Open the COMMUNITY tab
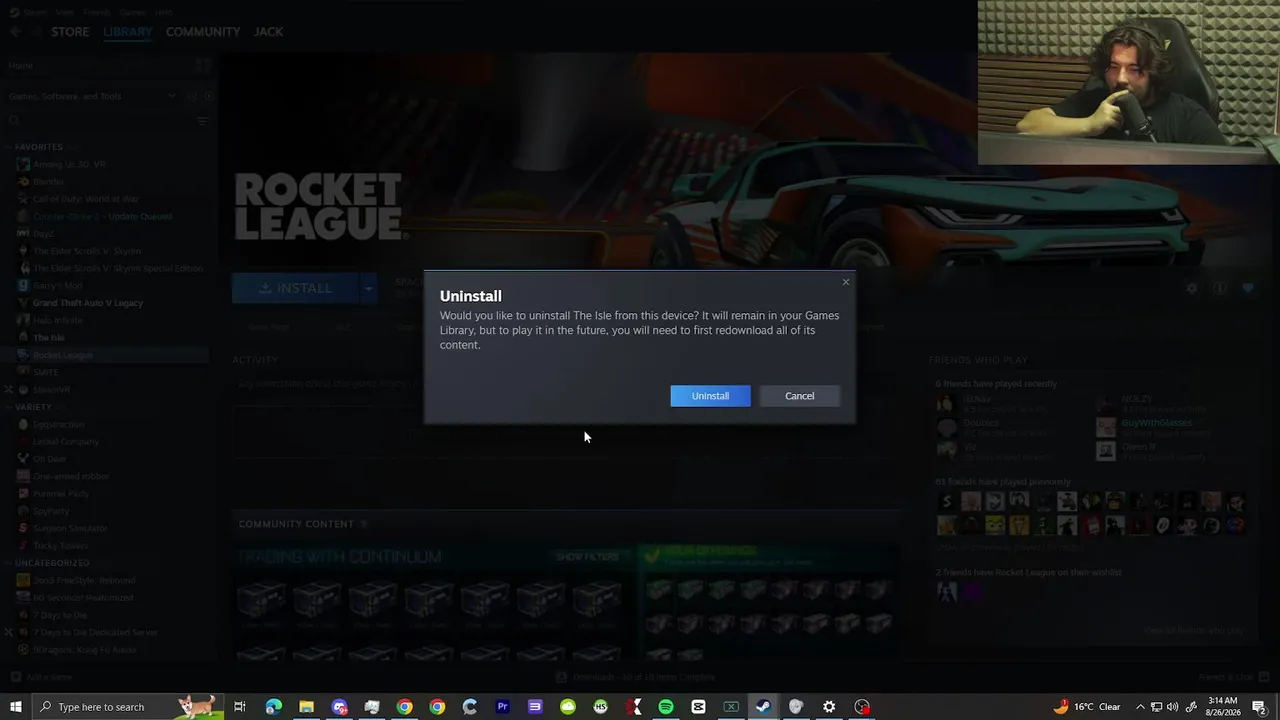The height and width of the screenshot is (720, 1280). [203, 32]
